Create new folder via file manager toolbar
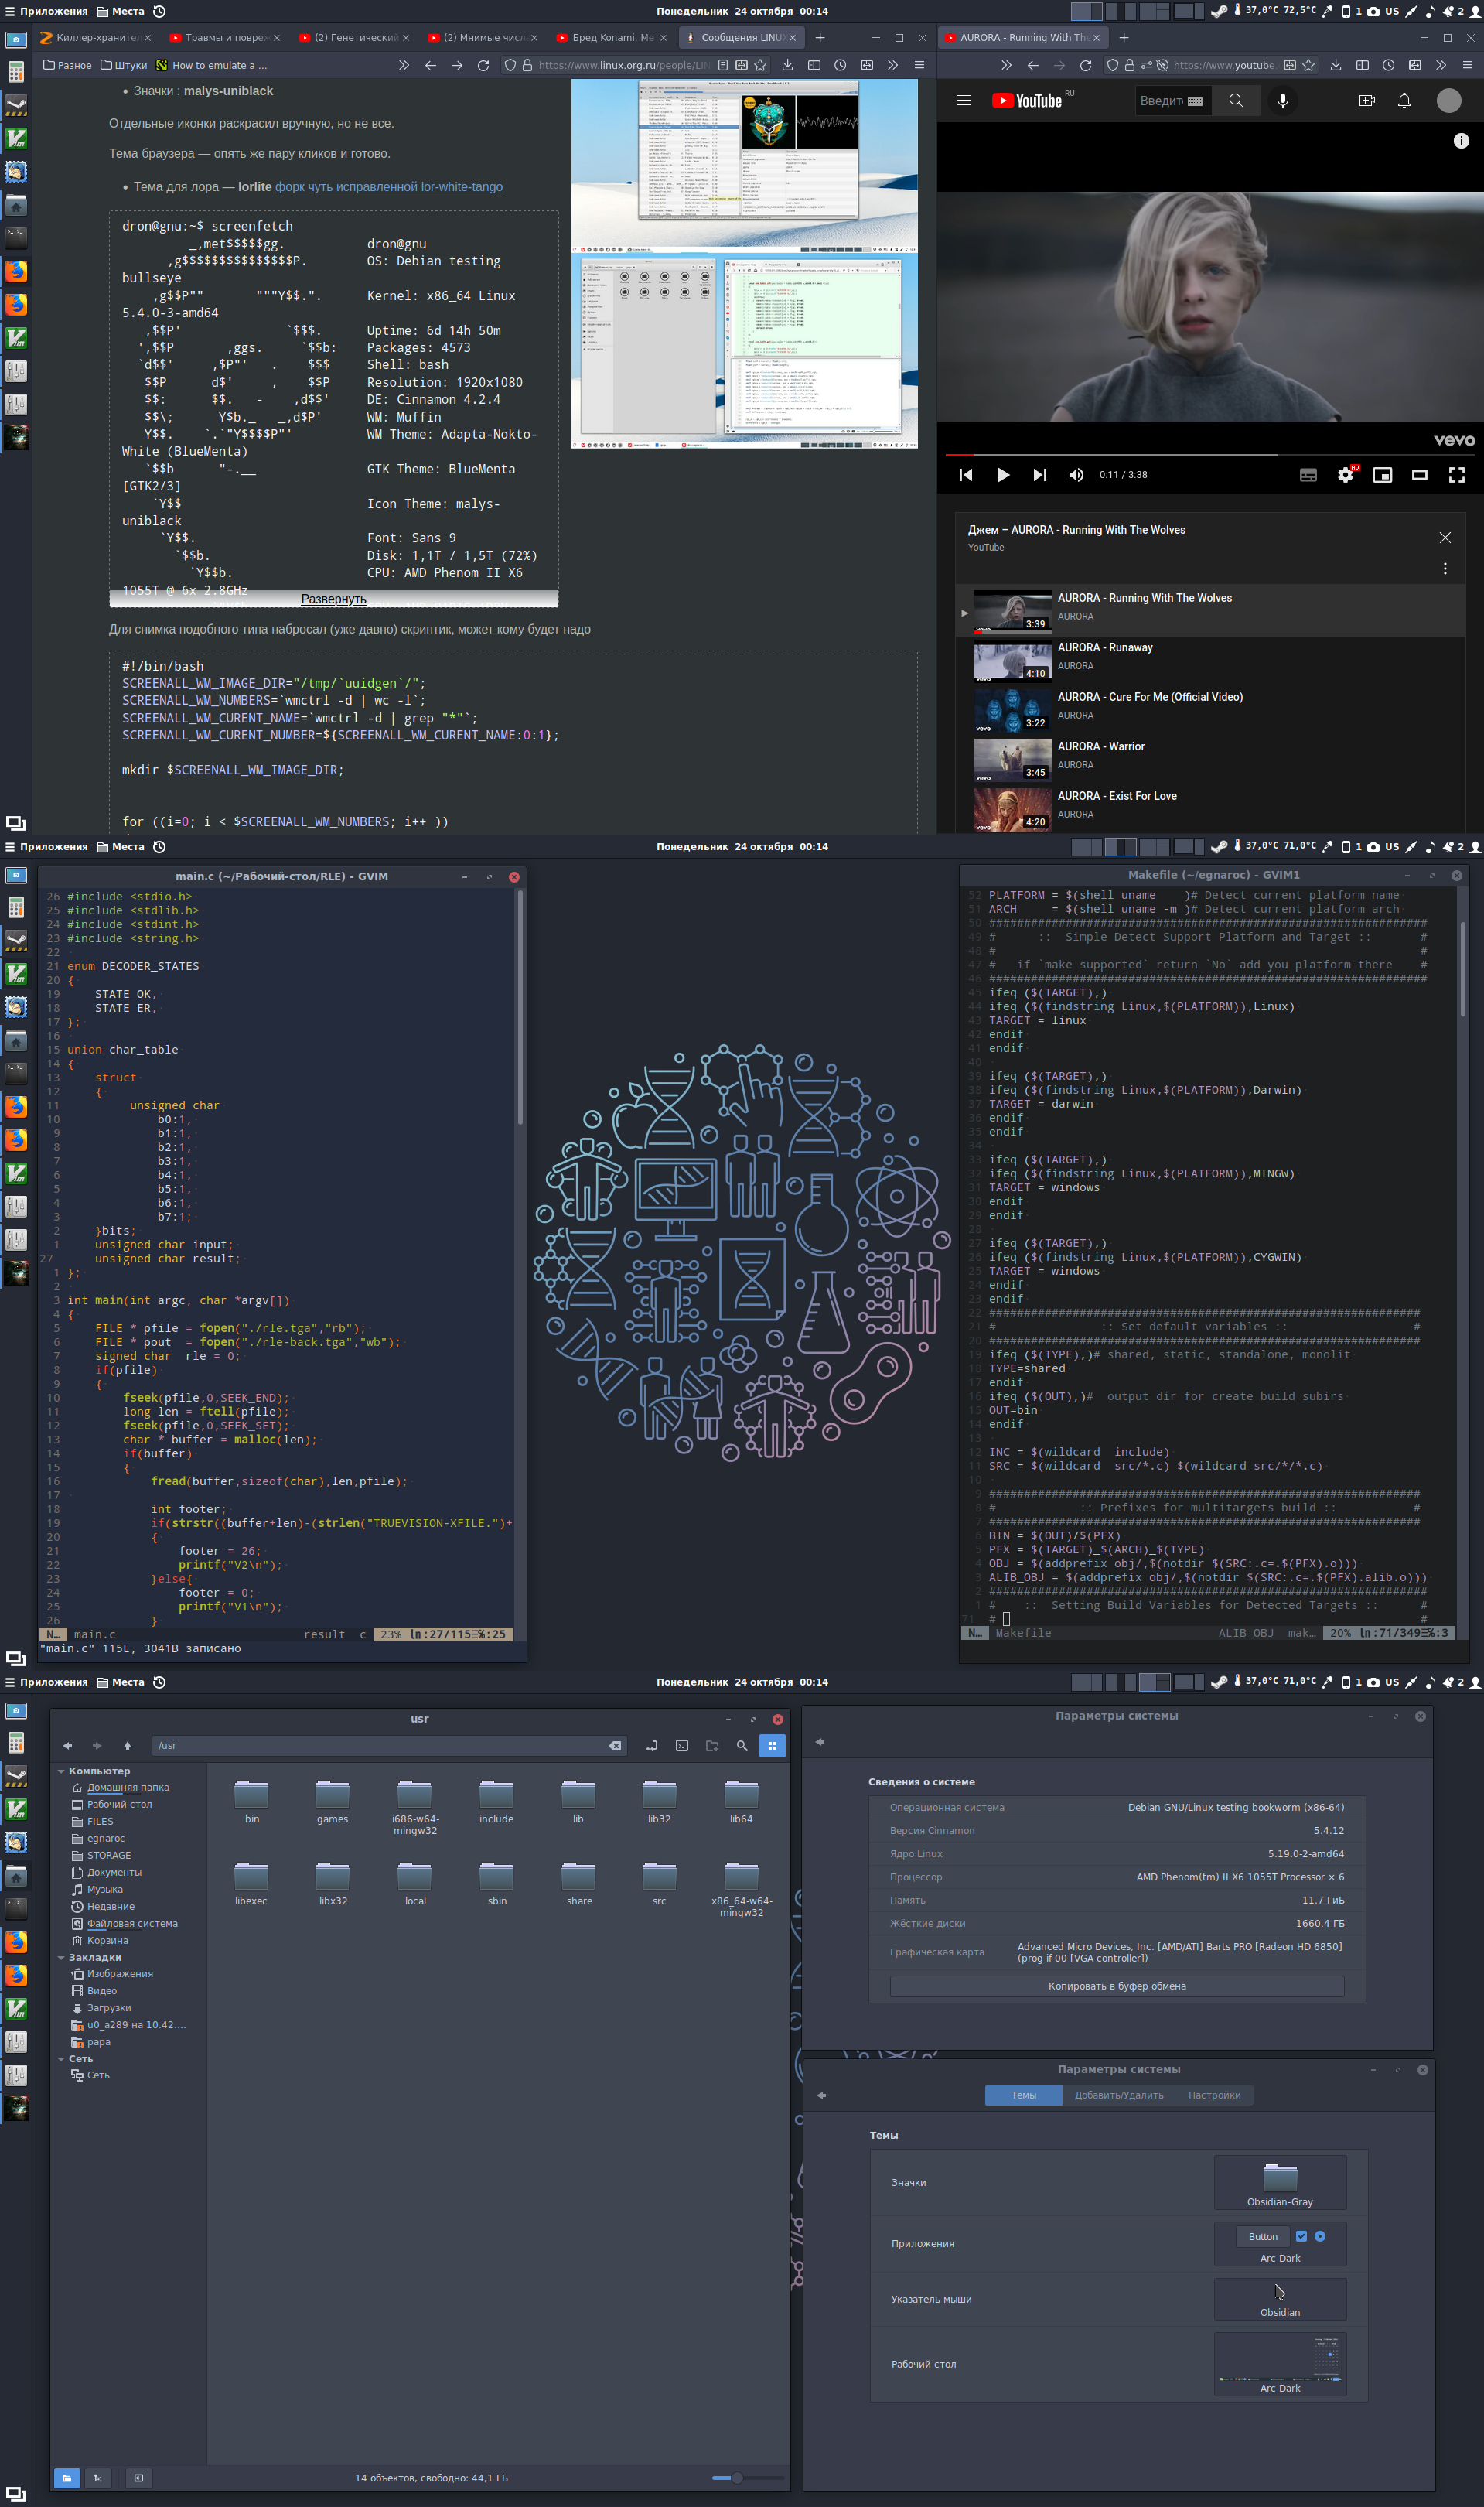The image size is (1484, 2507). pos(712,1745)
